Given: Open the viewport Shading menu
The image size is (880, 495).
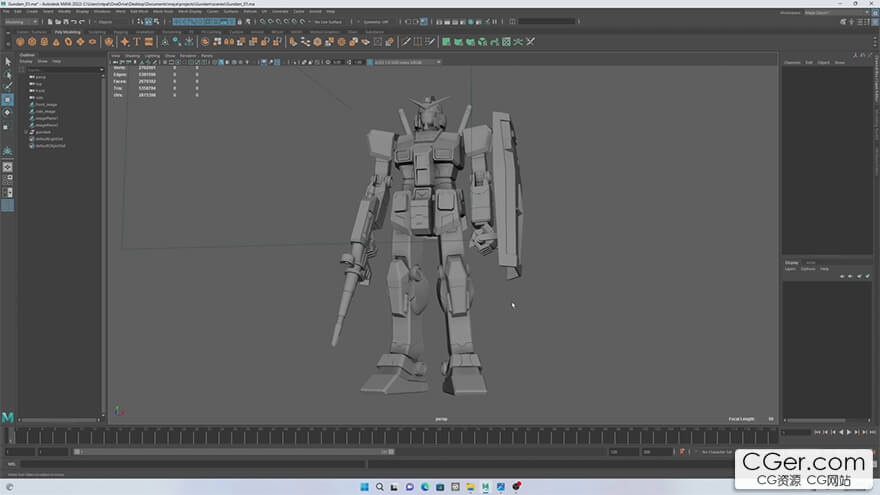Looking at the screenshot, I should pos(132,56).
